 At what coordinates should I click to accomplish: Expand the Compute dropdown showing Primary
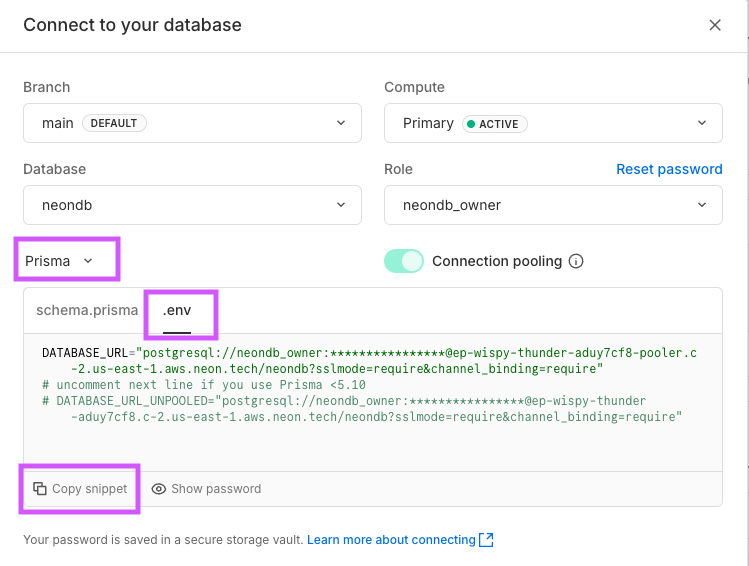click(x=553, y=123)
